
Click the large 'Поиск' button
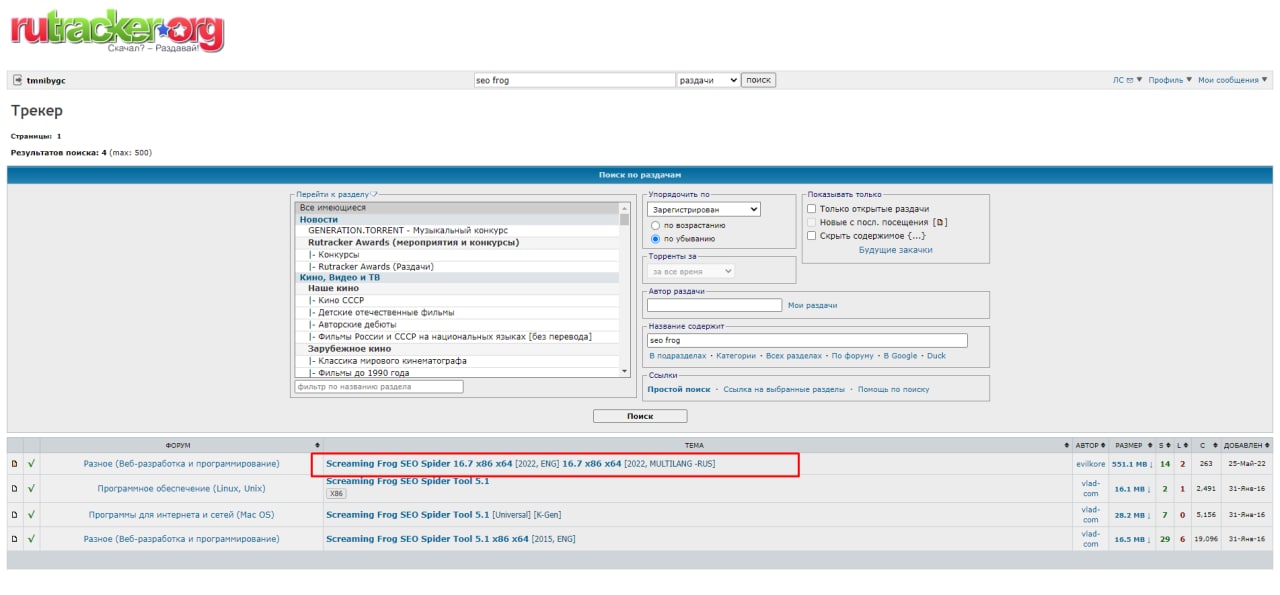point(640,416)
